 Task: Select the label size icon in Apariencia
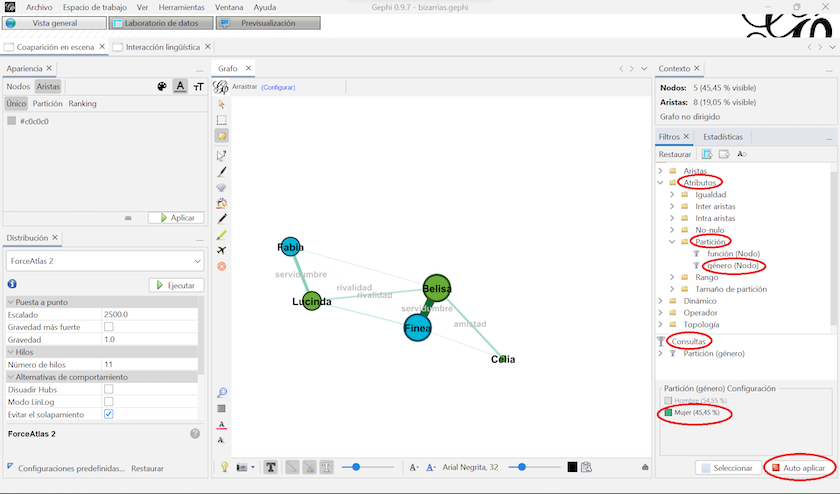point(198,87)
